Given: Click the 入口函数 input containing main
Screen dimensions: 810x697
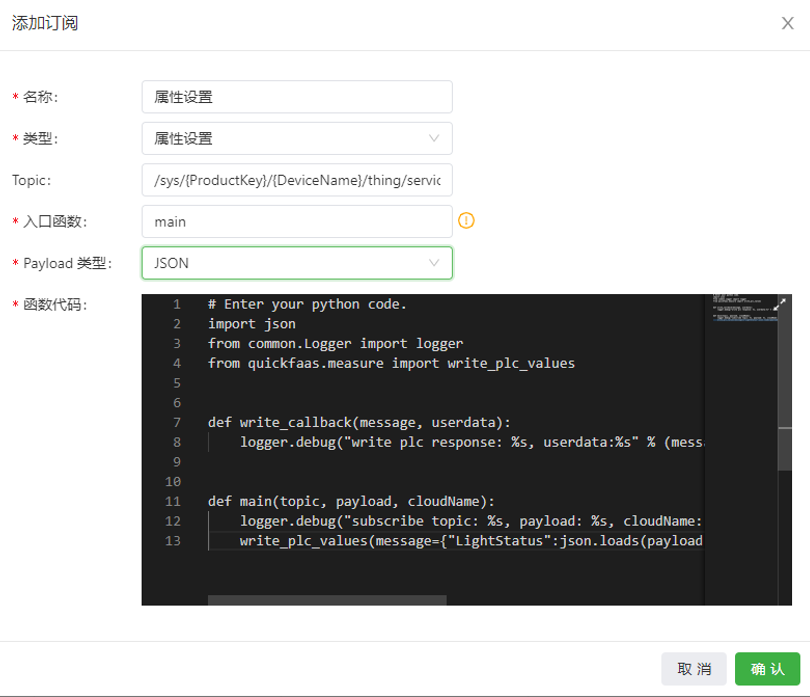Looking at the screenshot, I should [x=297, y=222].
